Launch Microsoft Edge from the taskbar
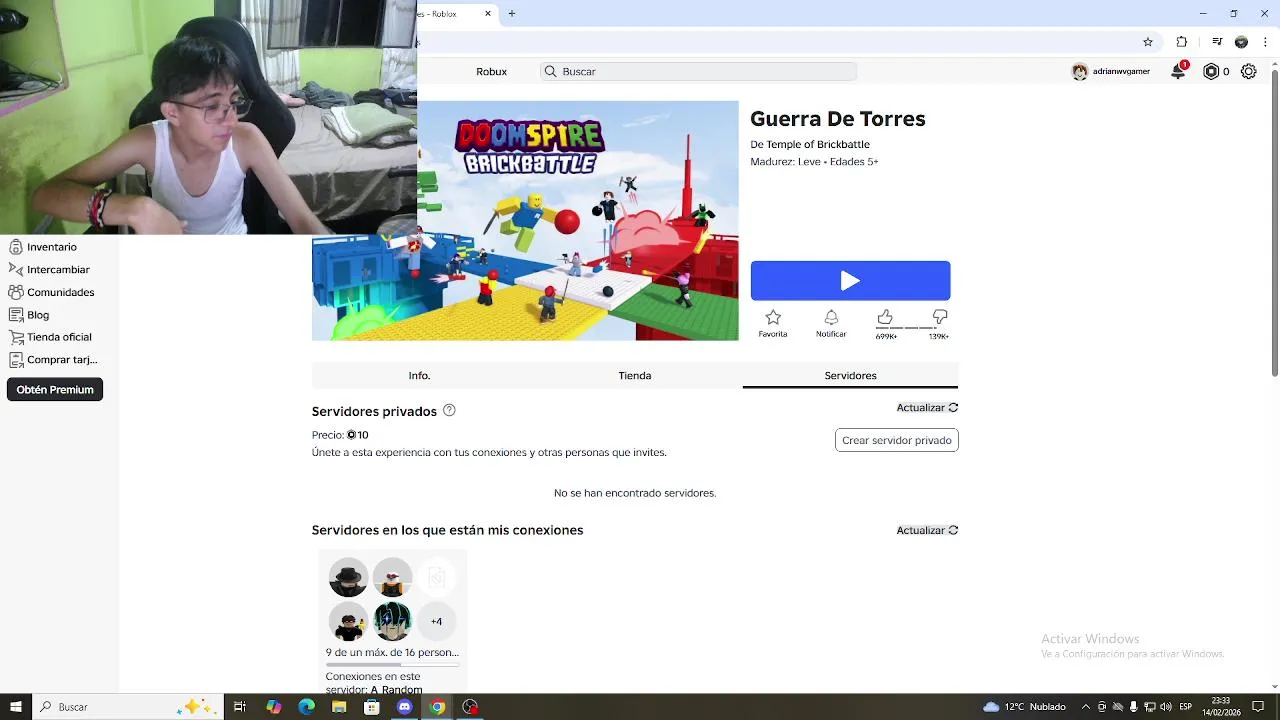The width and height of the screenshot is (1280, 720). [x=306, y=707]
